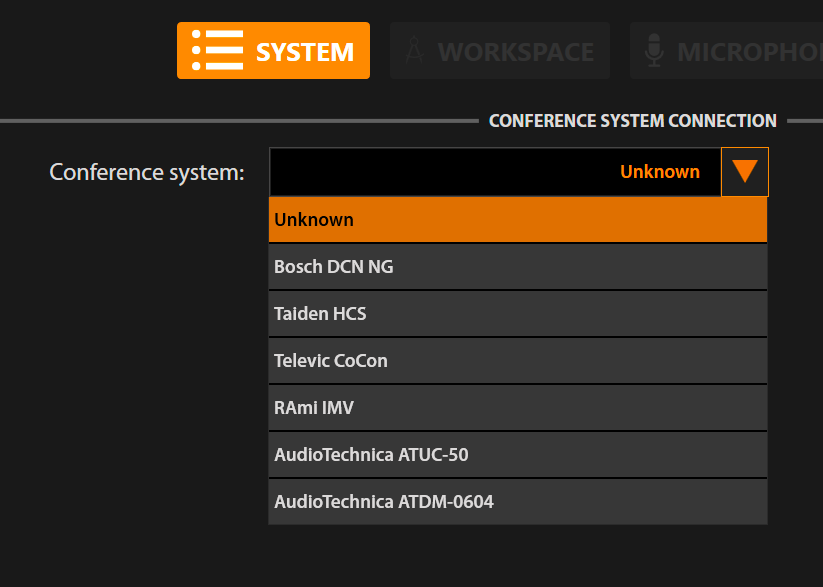The height and width of the screenshot is (587, 823).
Task: Collapse the list with the orange arrow button
Action: tap(744, 172)
